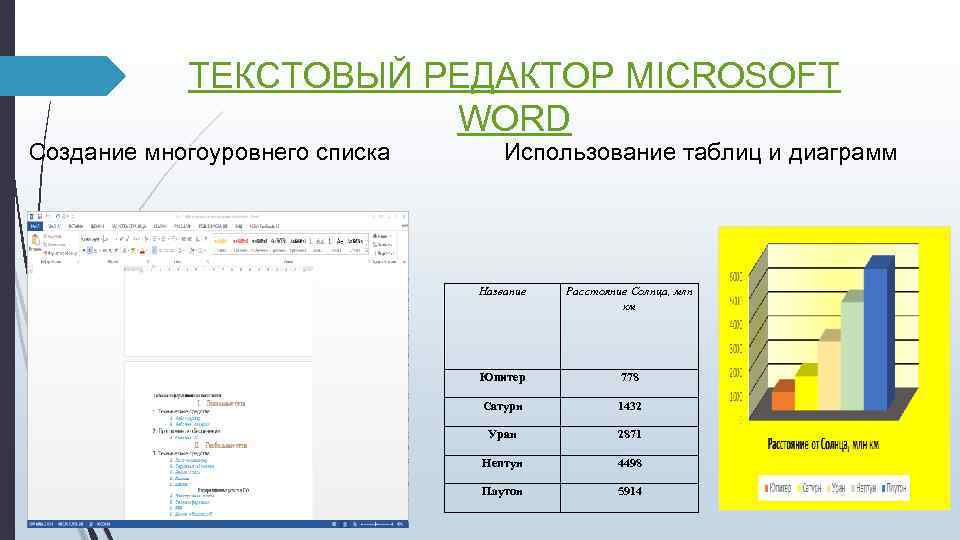This screenshot has width=960, height=540.
Task: Click the table cell with value 4498
Action: tap(629, 470)
